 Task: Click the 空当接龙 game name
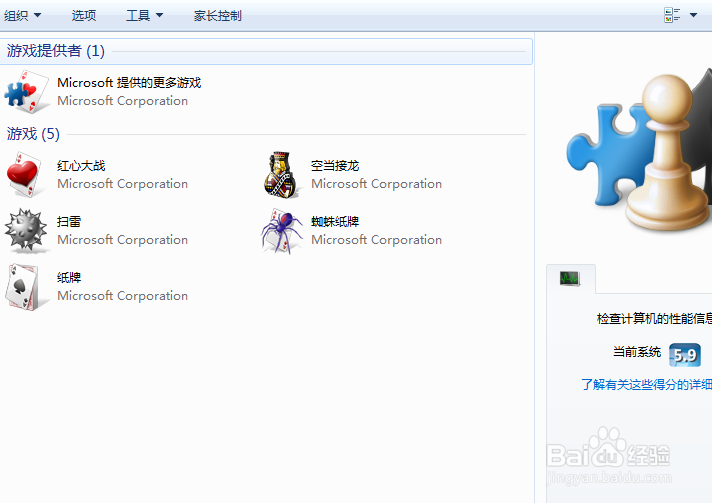click(335, 166)
